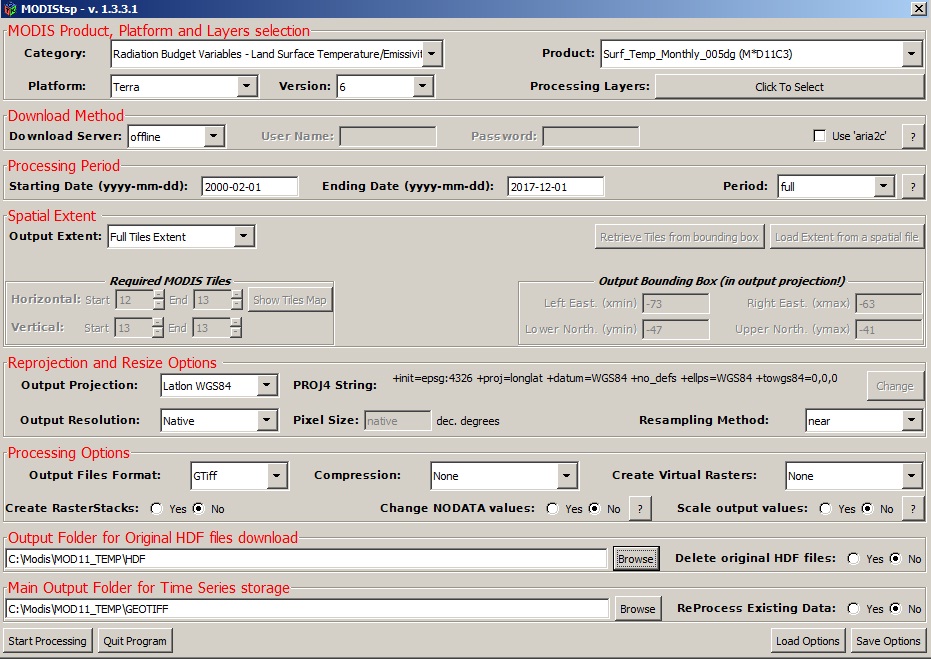Open help for Scale output values
The height and width of the screenshot is (659, 931).
[x=912, y=508]
